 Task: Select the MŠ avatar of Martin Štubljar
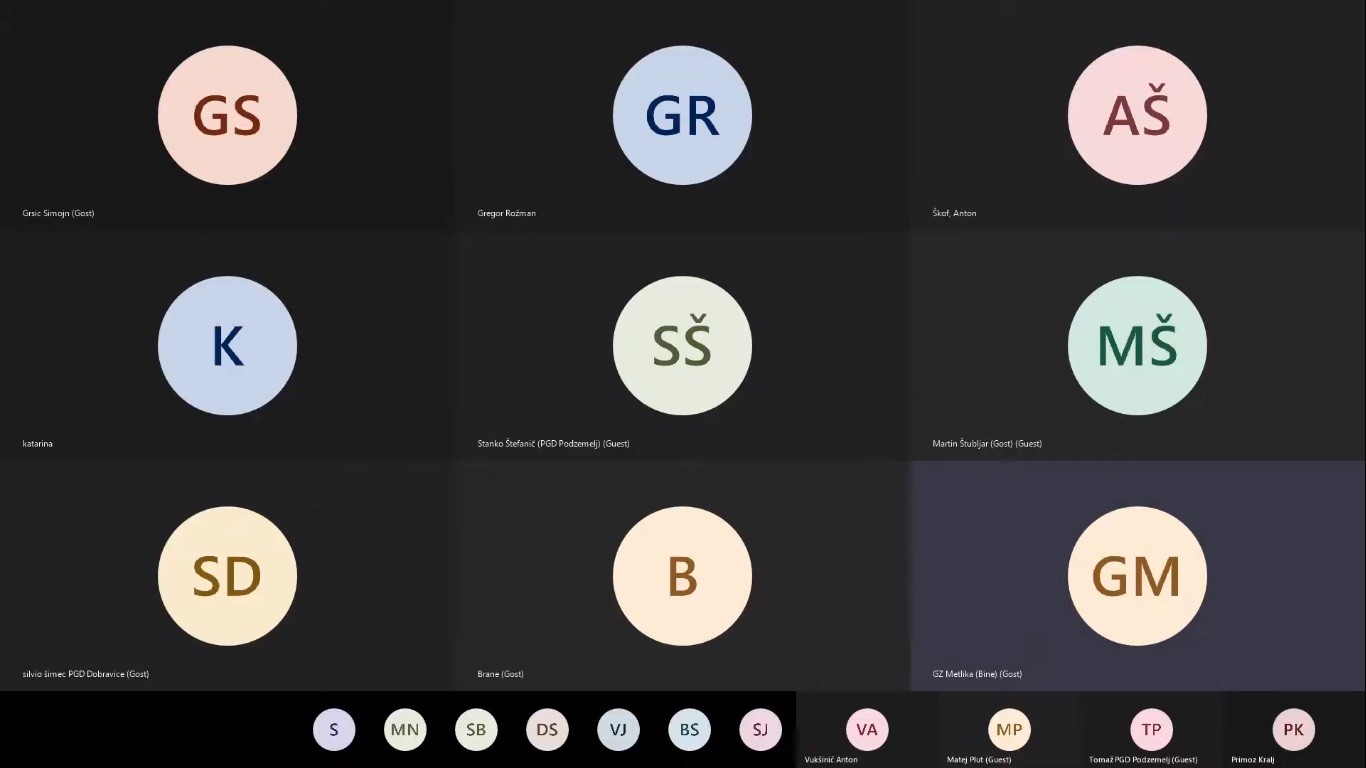[1137, 346]
